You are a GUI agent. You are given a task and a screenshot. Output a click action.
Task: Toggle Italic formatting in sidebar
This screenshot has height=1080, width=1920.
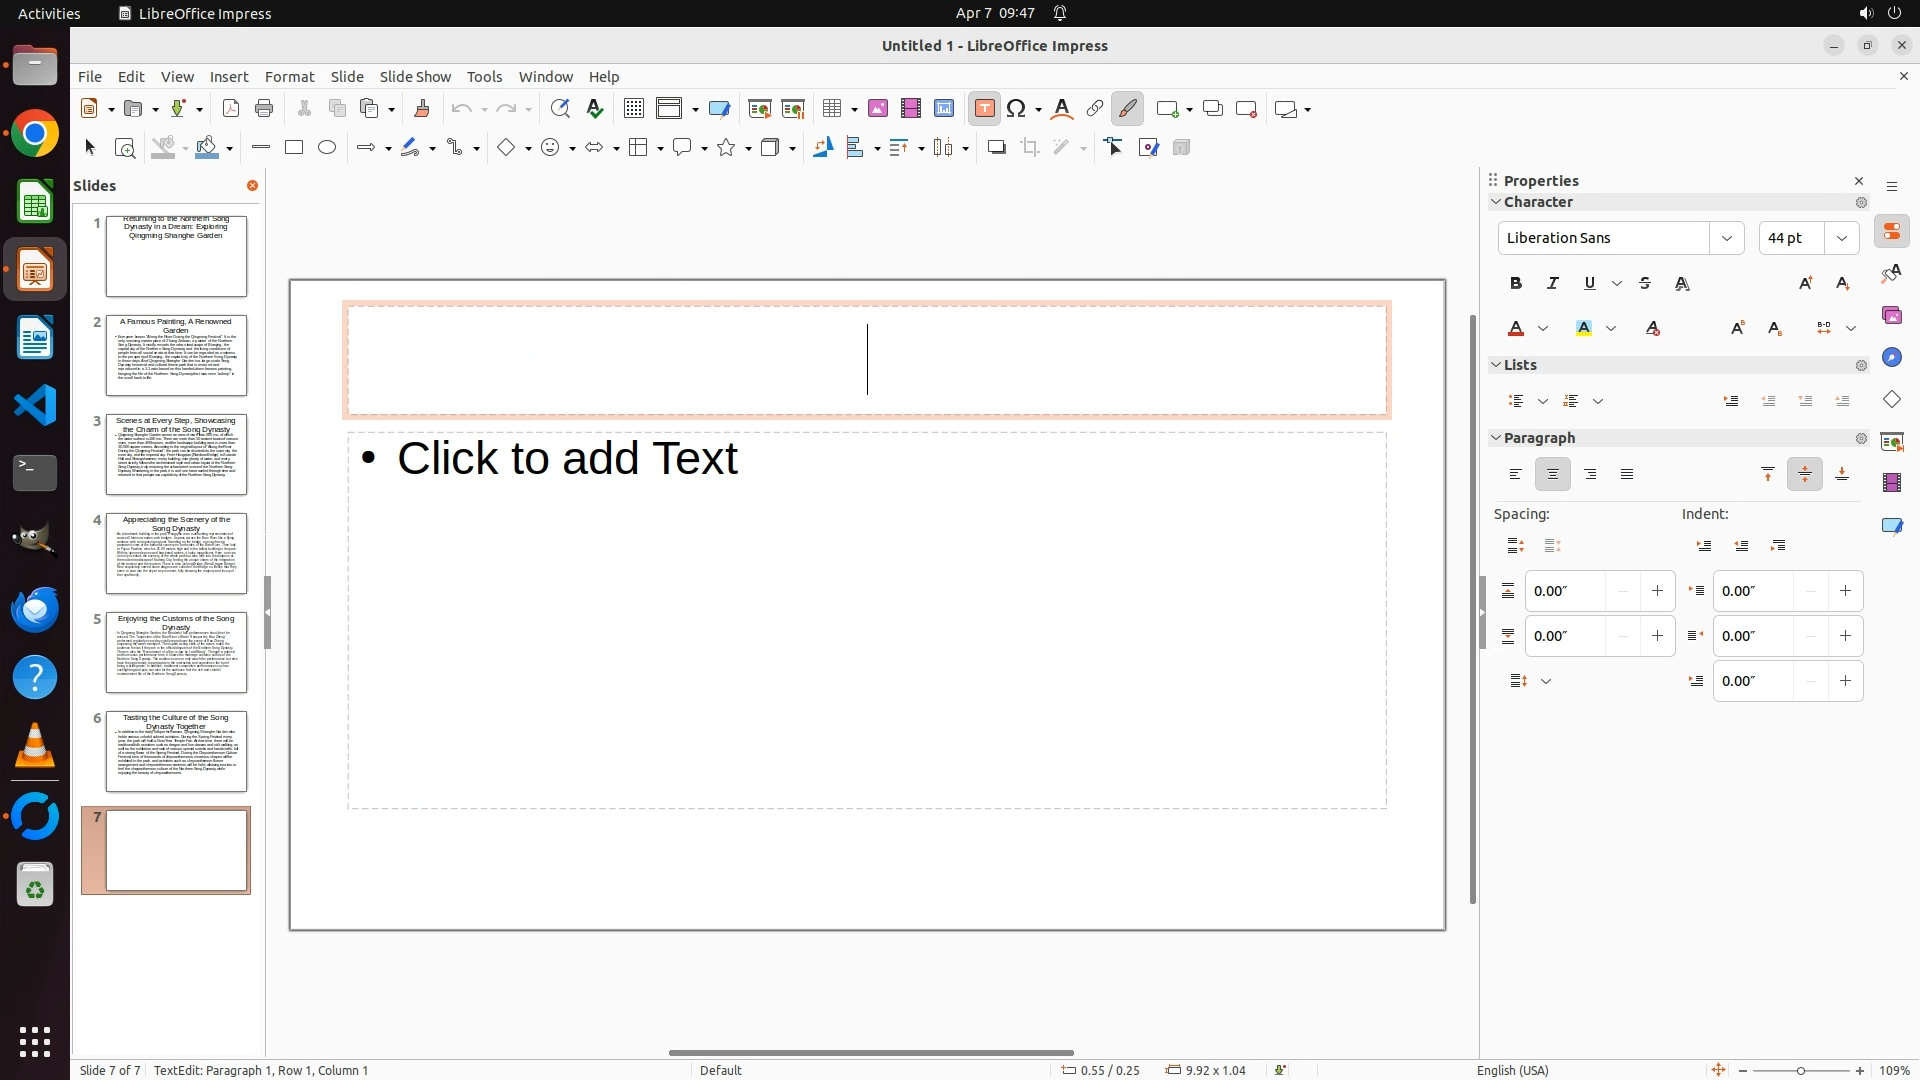[x=1553, y=283]
